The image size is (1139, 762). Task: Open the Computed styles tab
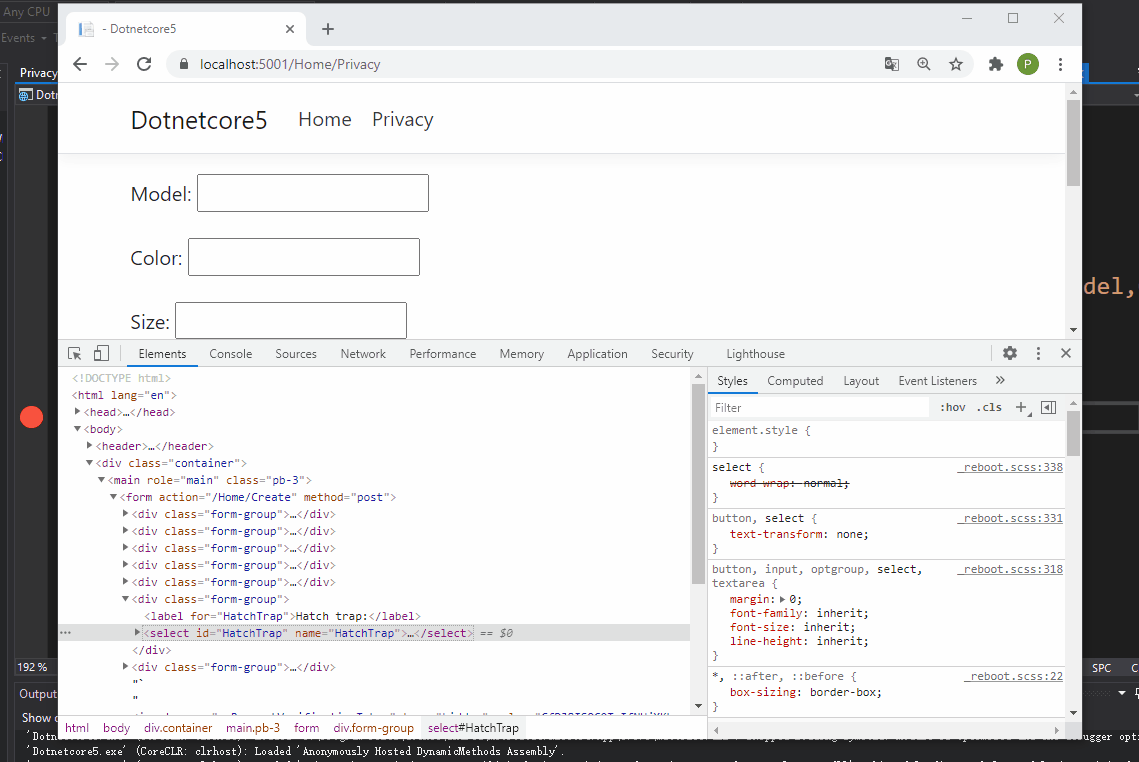795,380
